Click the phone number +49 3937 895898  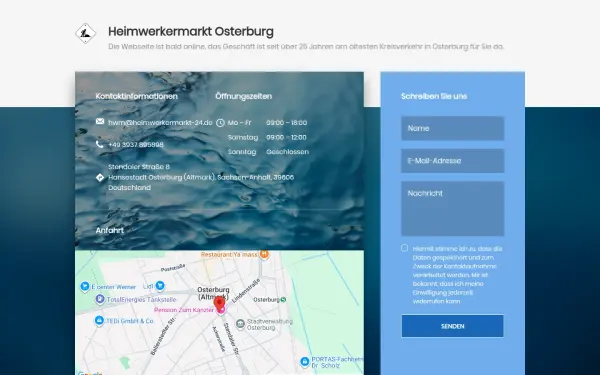(x=136, y=145)
